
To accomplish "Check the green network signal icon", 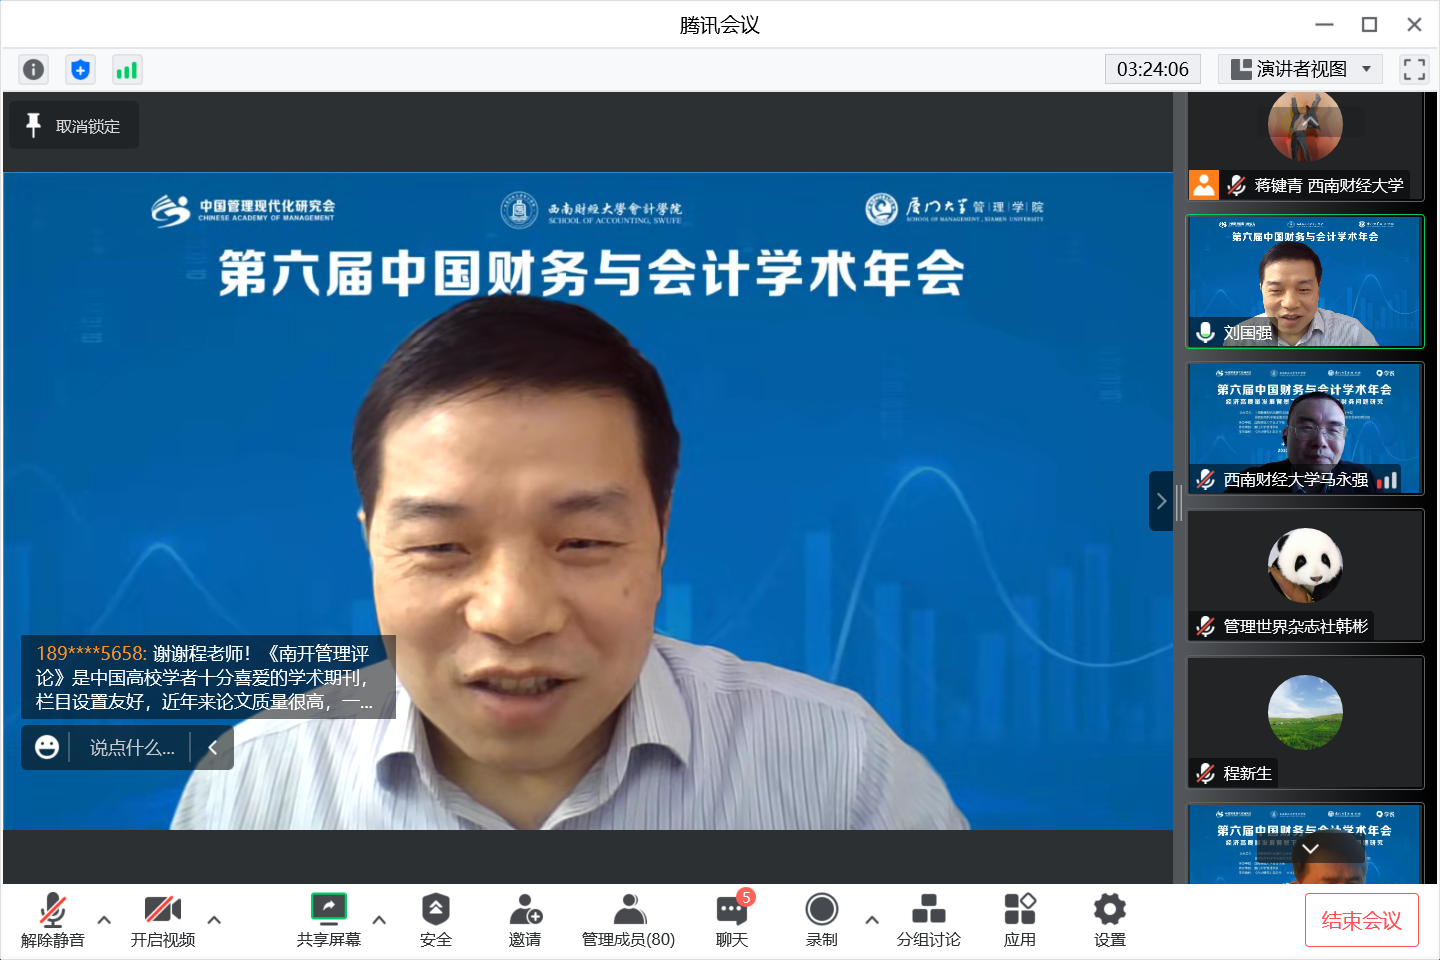I will pyautogui.click(x=127, y=69).
